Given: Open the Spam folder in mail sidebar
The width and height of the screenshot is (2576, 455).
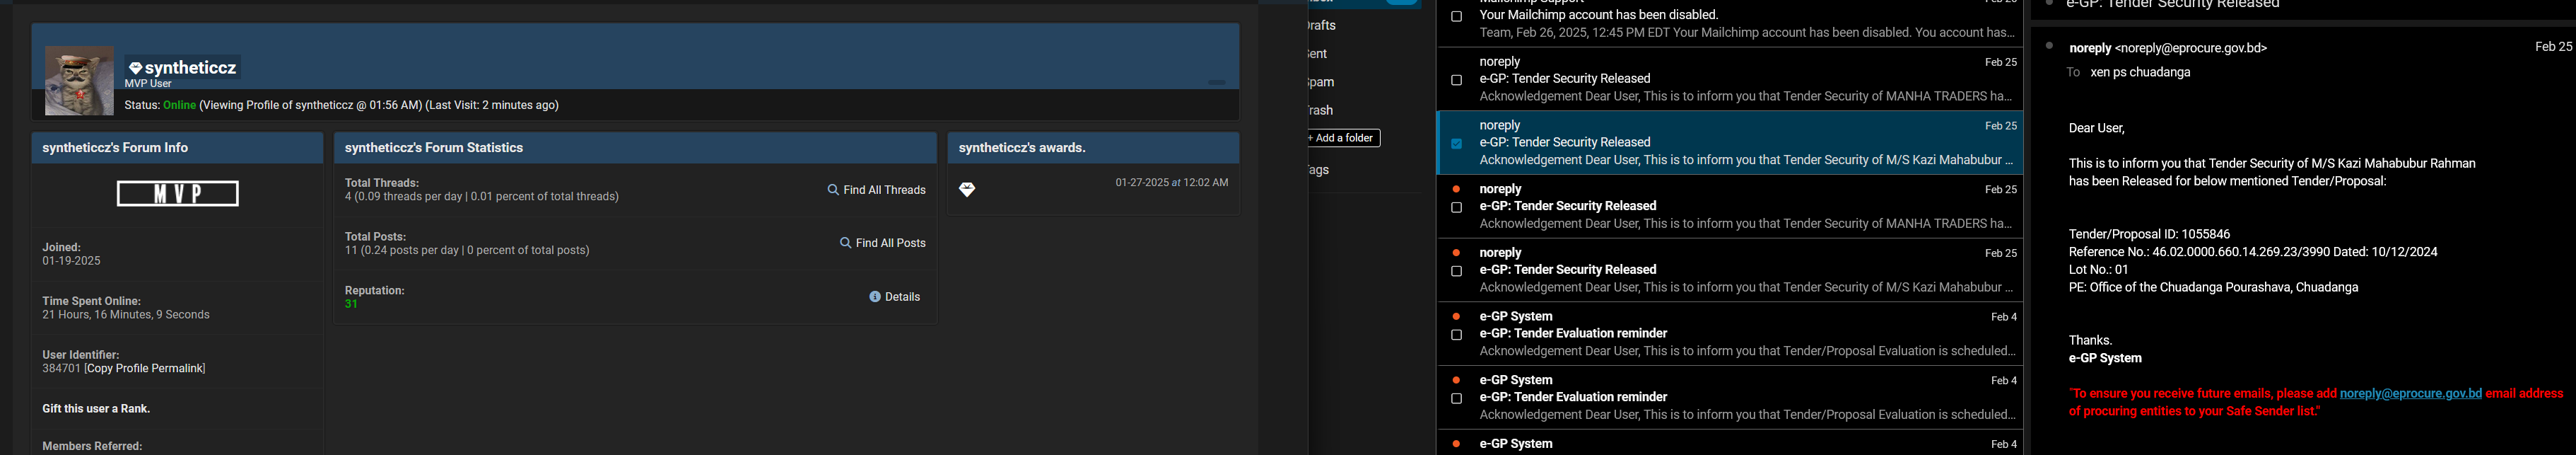Looking at the screenshot, I should [1321, 82].
